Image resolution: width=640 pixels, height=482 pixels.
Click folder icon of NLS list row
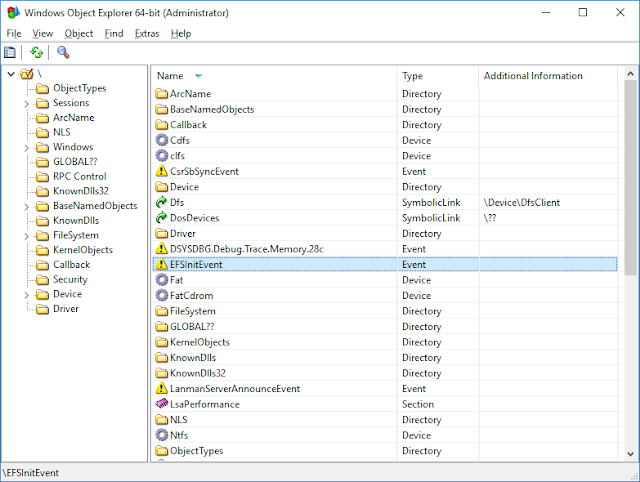click(x=162, y=420)
